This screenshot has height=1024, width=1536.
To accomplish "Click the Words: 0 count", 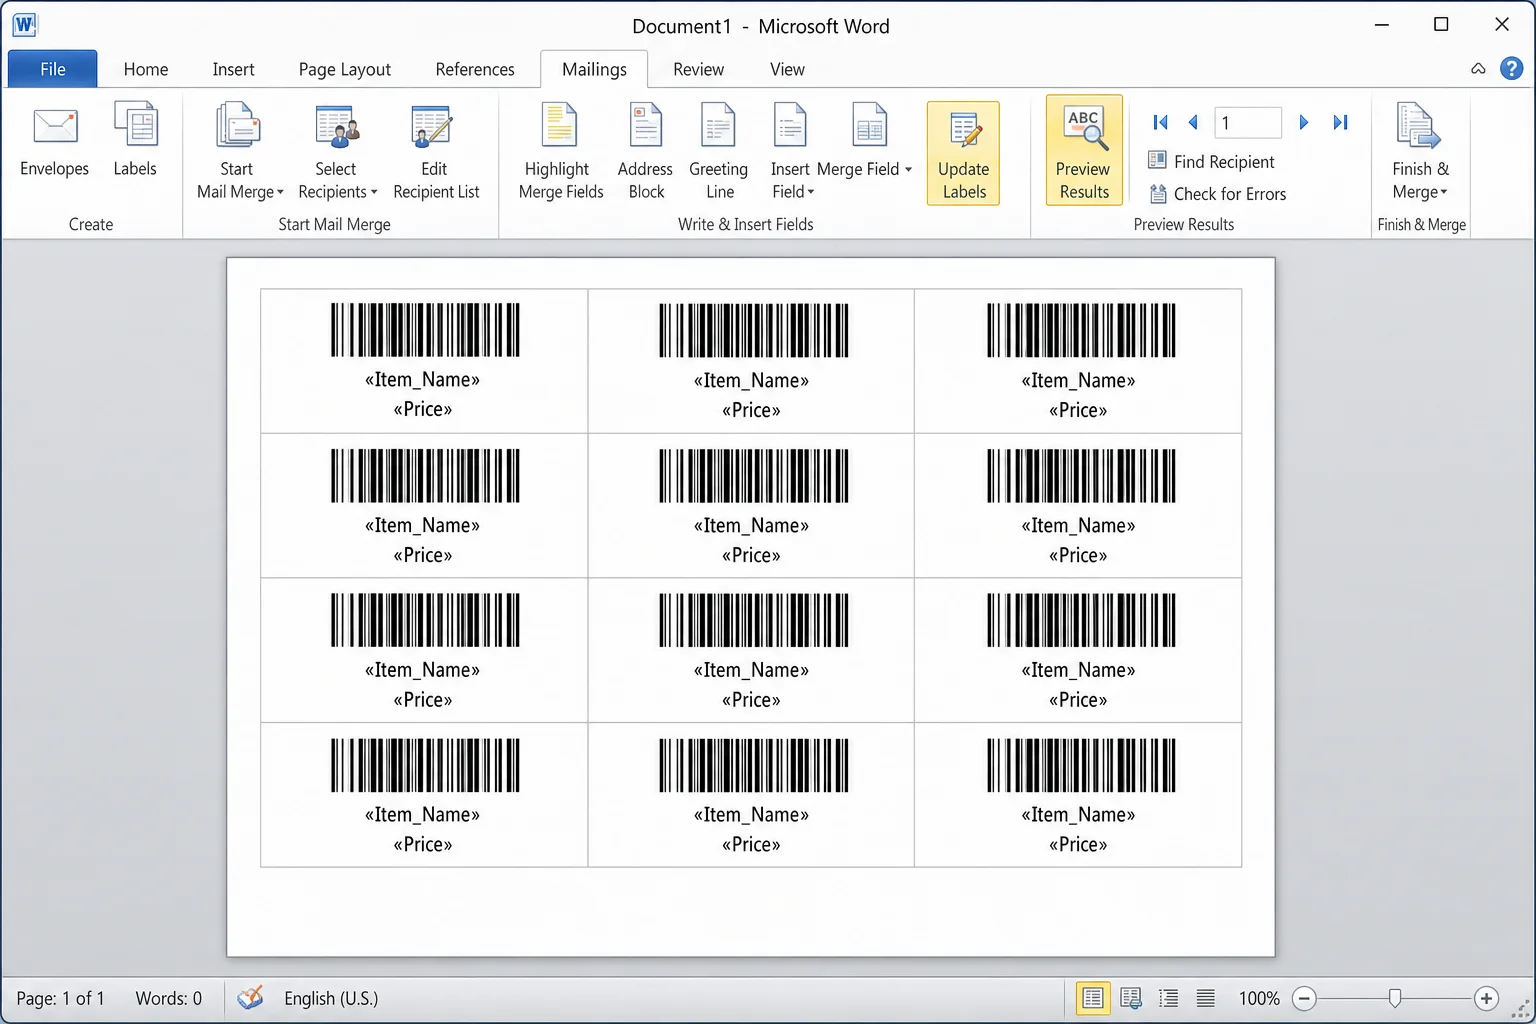I will coord(168,998).
